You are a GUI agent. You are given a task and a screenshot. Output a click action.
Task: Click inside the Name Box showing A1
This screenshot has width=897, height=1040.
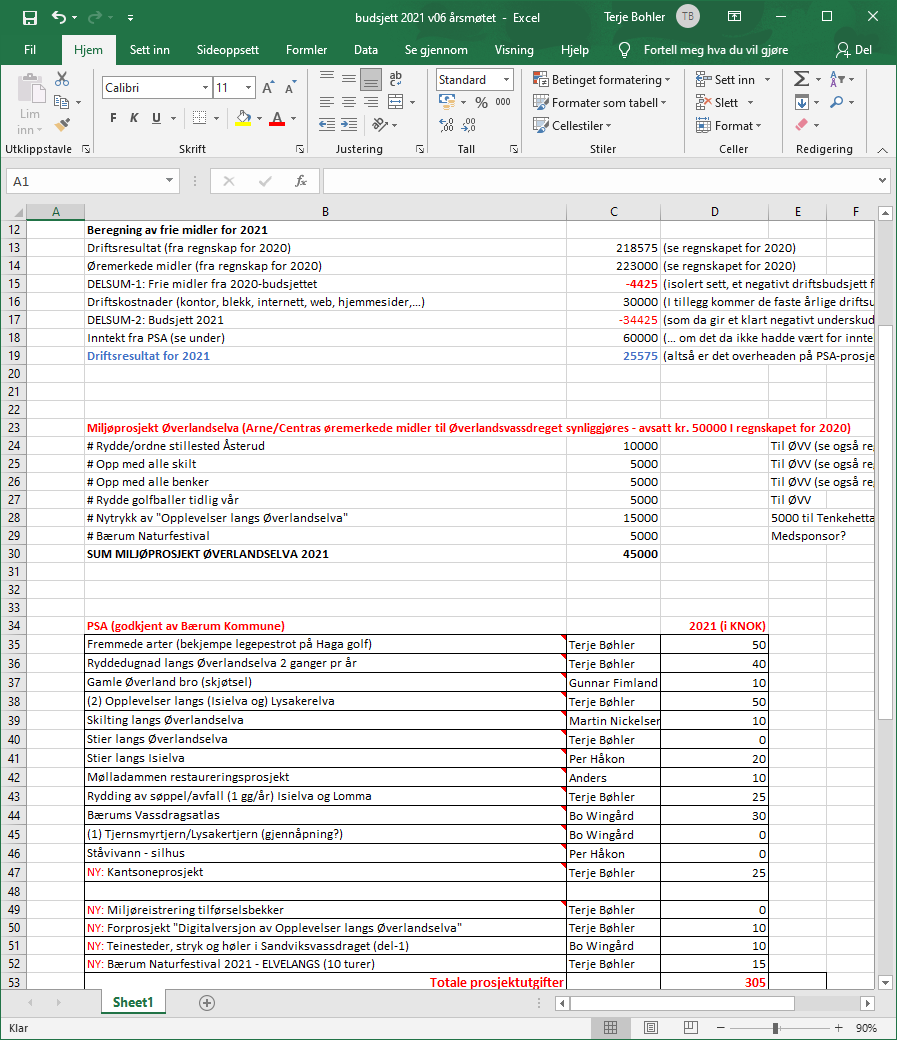pos(84,181)
